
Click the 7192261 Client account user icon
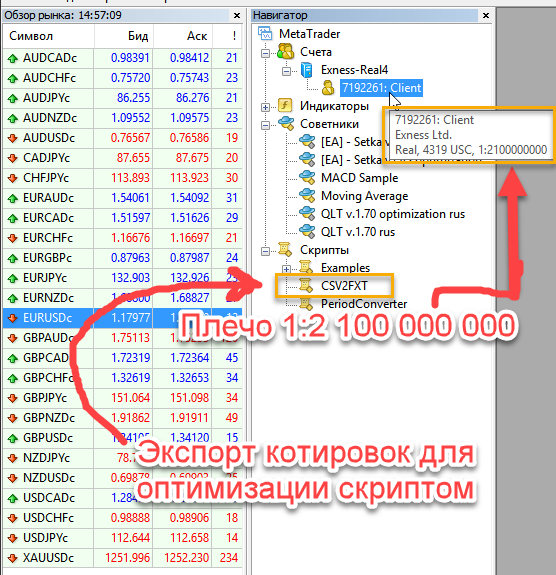pos(328,88)
